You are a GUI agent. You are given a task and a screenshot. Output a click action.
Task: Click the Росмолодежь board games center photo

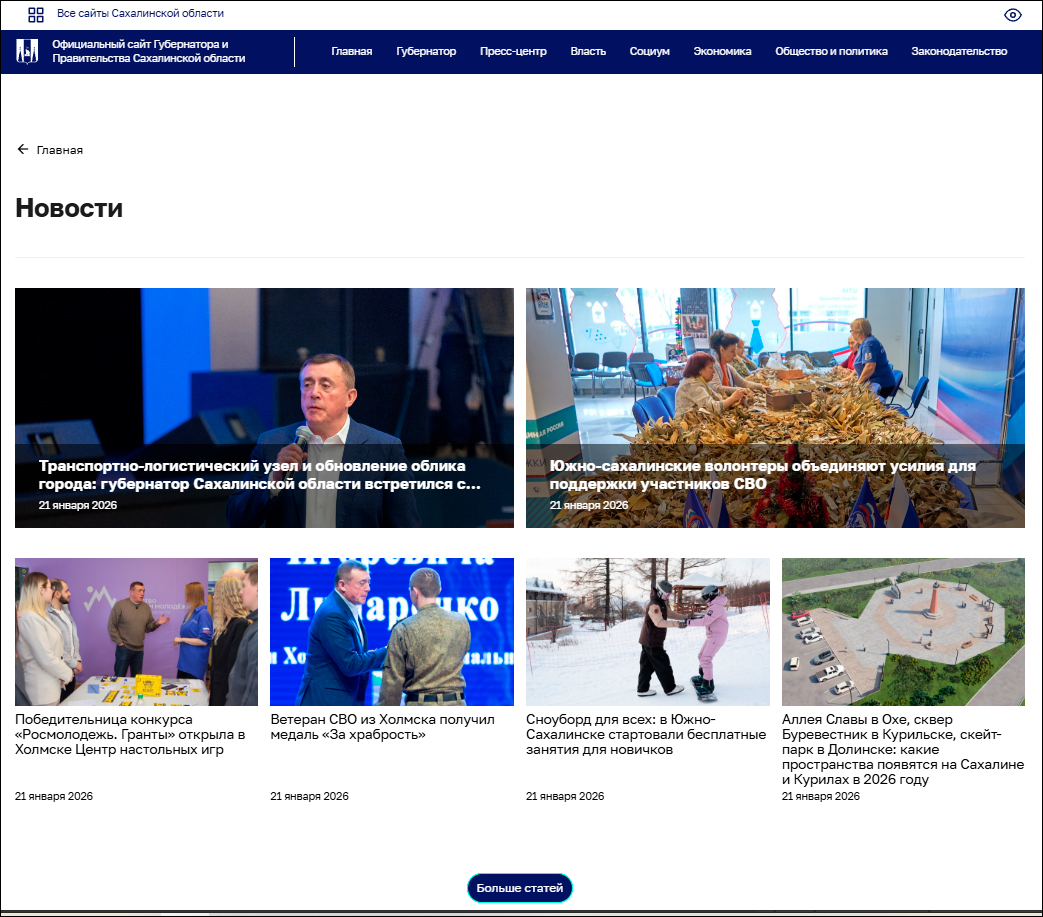pos(136,632)
